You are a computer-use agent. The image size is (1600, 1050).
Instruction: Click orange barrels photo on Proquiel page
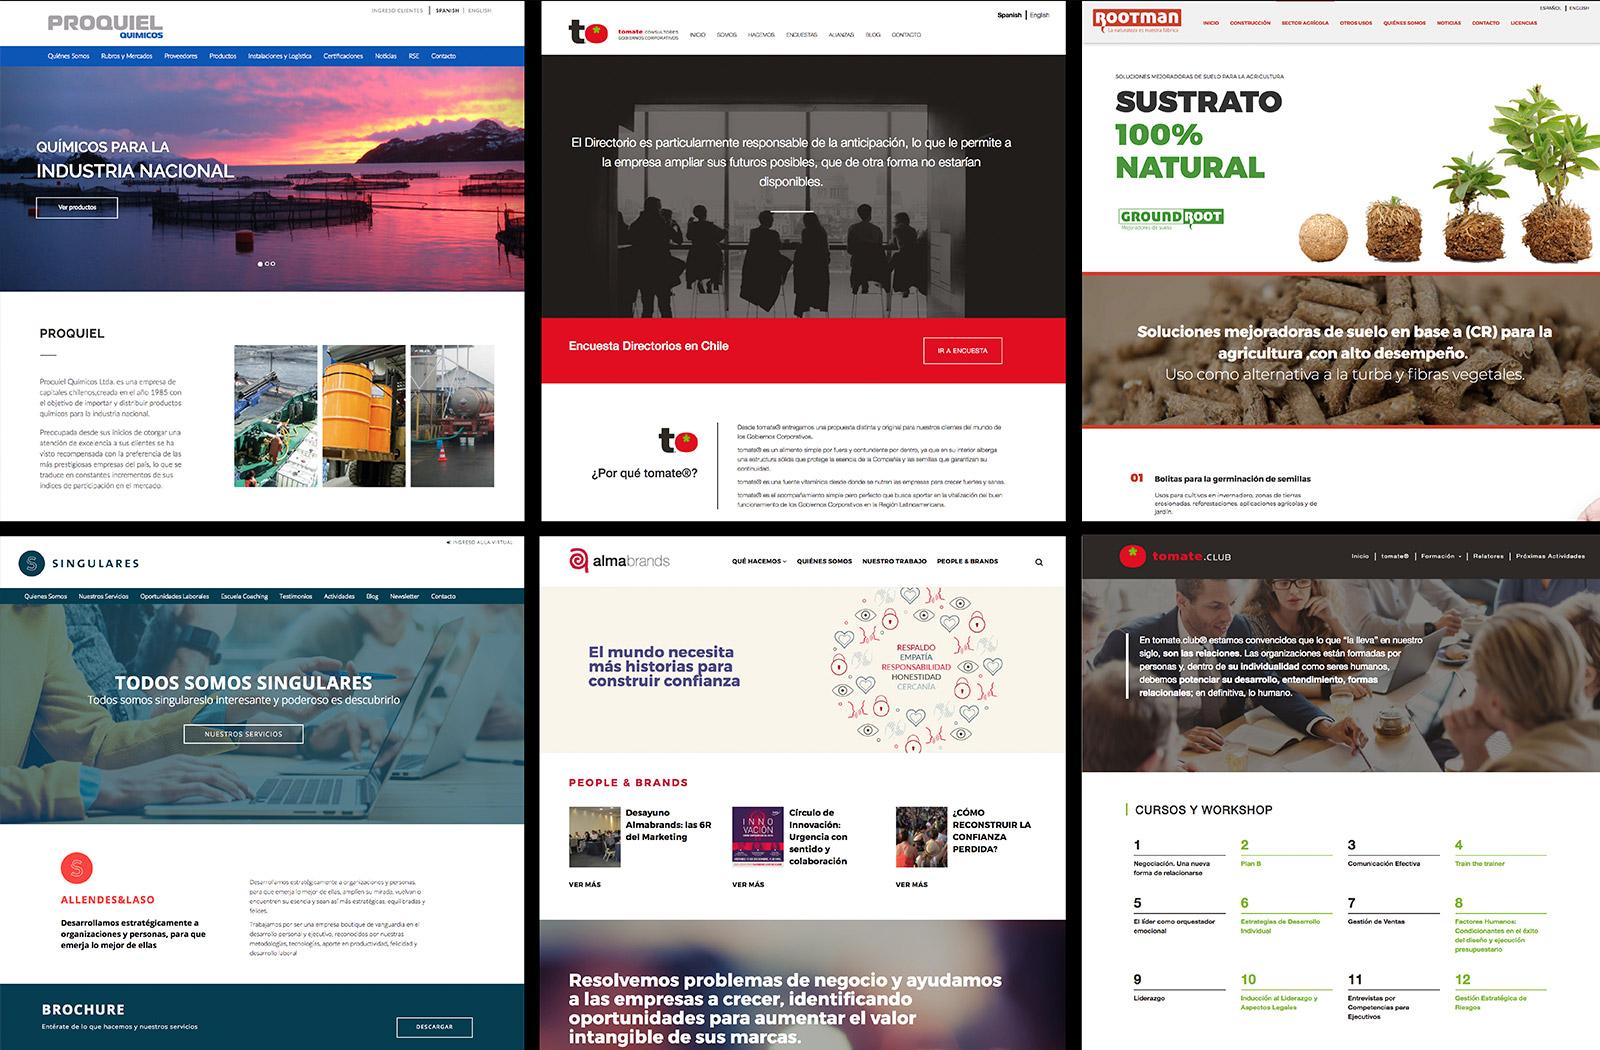tap(364, 416)
